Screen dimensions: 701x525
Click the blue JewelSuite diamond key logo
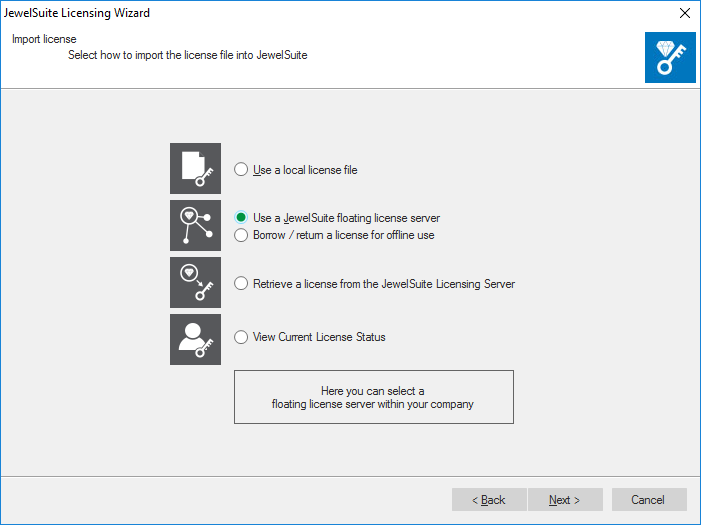[669, 55]
